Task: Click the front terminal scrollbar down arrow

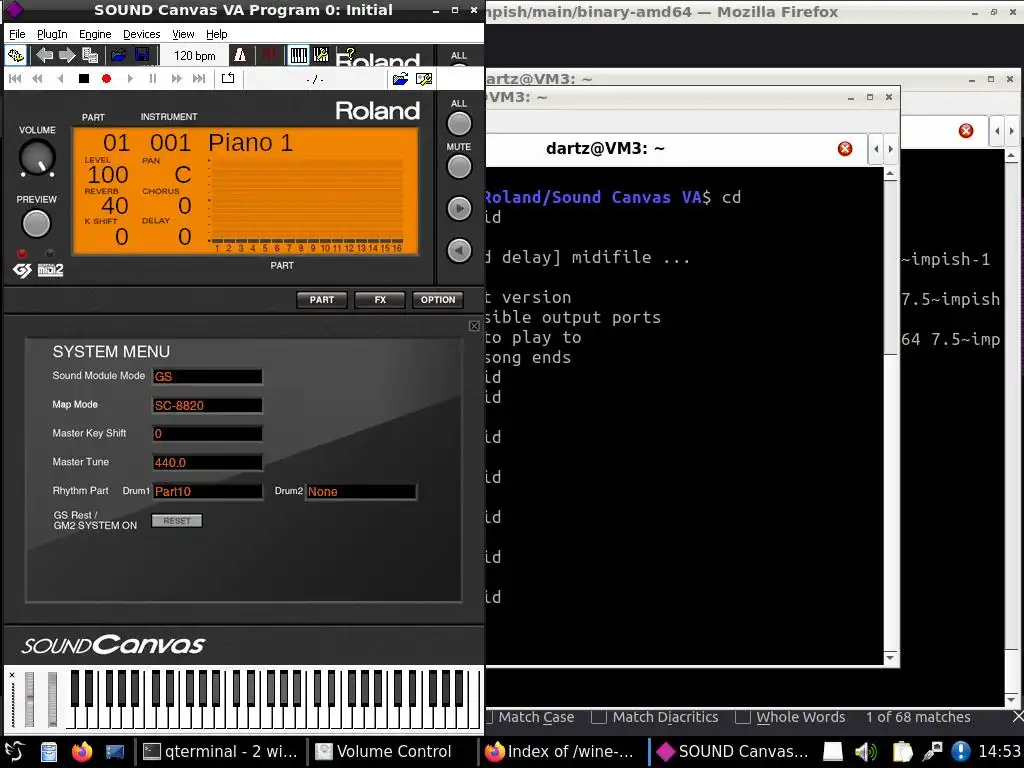Action: click(x=890, y=658)
